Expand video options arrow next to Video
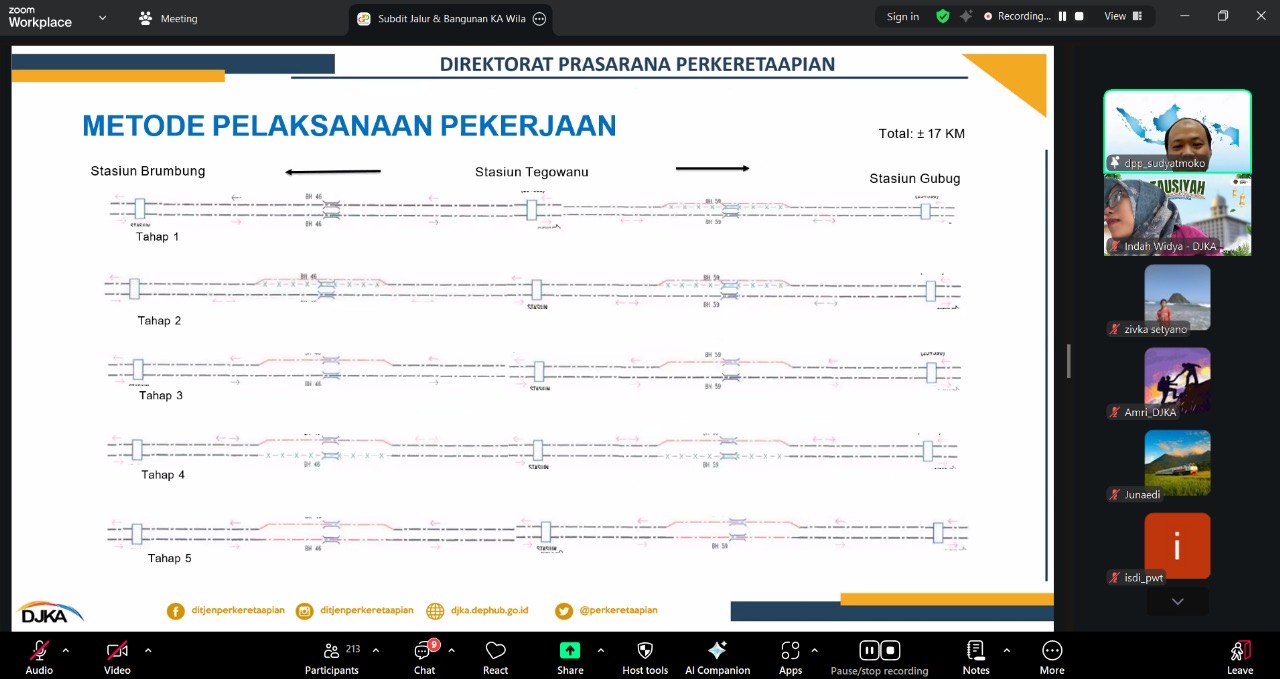 [x=148, y=650]
